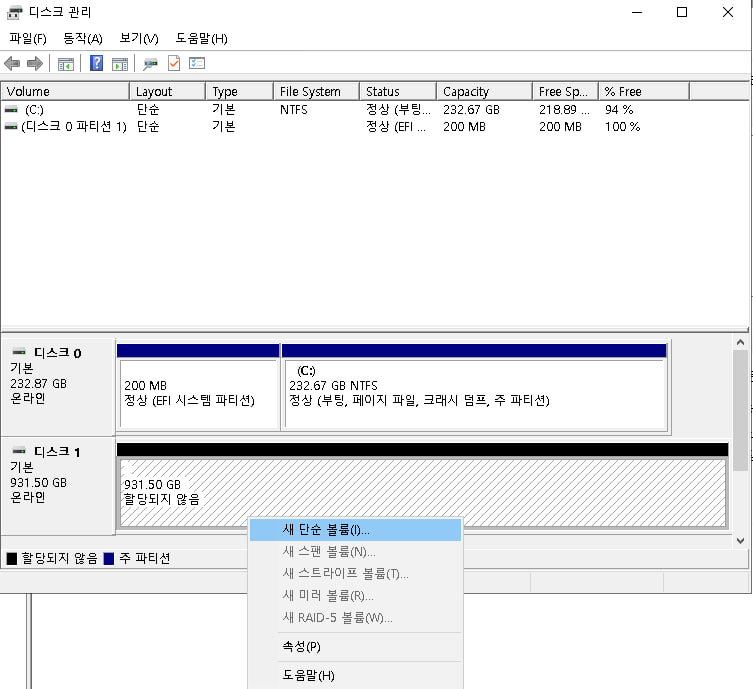Open the 파일(F) menu
This screenshot has width=753, height=689.
click(x=28, y=38)
